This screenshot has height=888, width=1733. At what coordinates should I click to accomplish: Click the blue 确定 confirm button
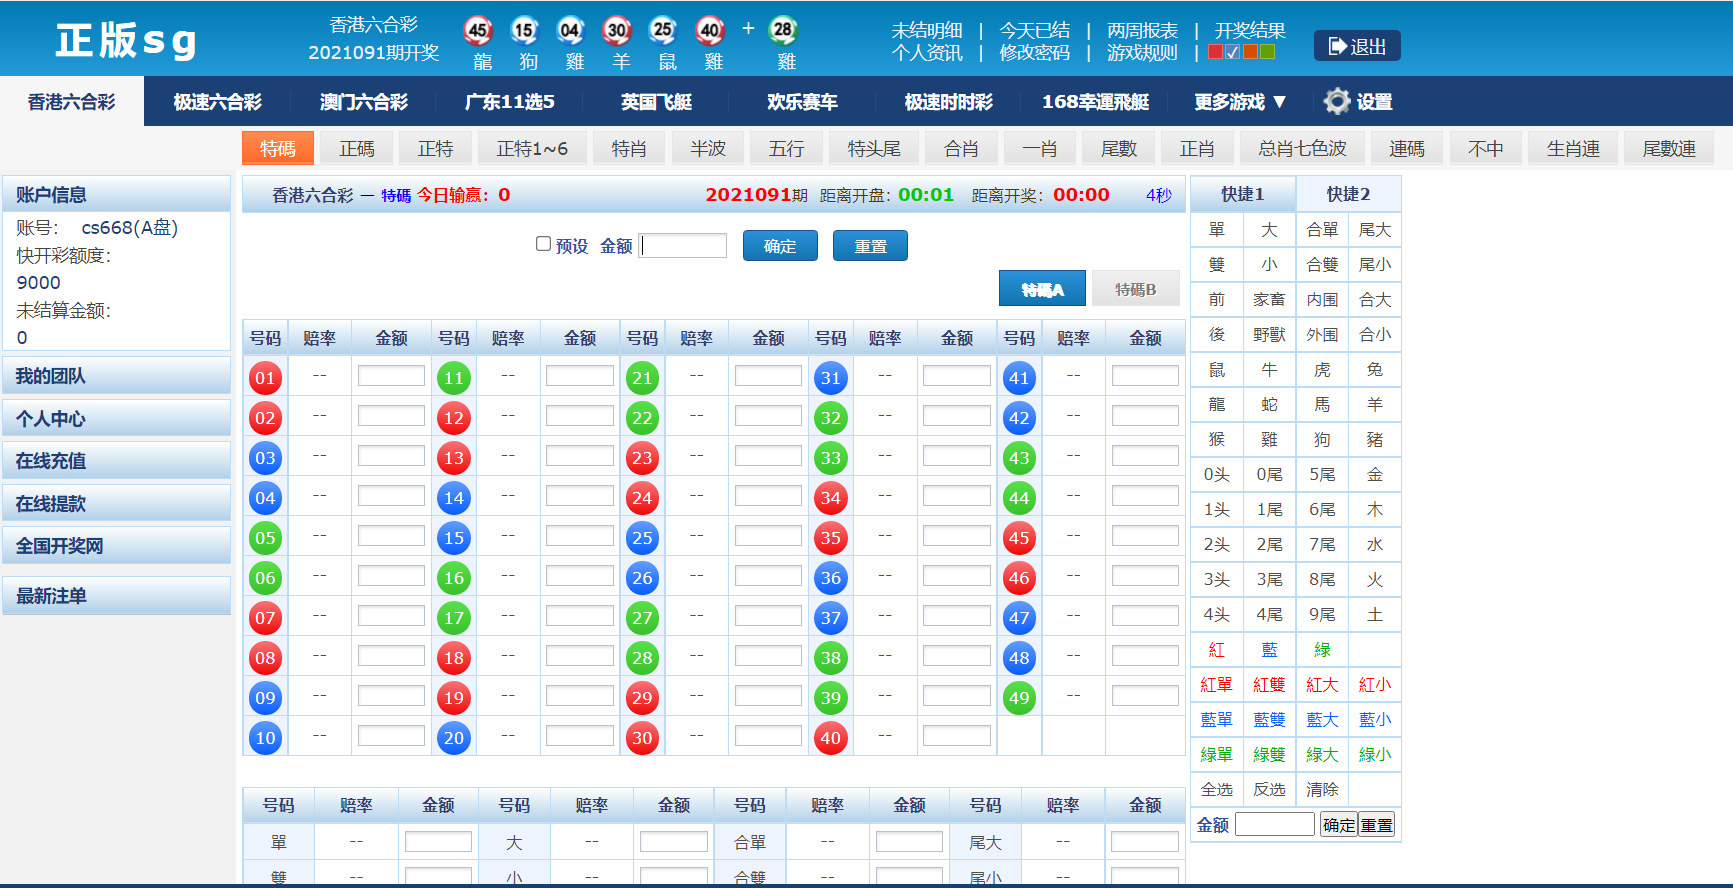pyautogui.click(x=780, y=246)
